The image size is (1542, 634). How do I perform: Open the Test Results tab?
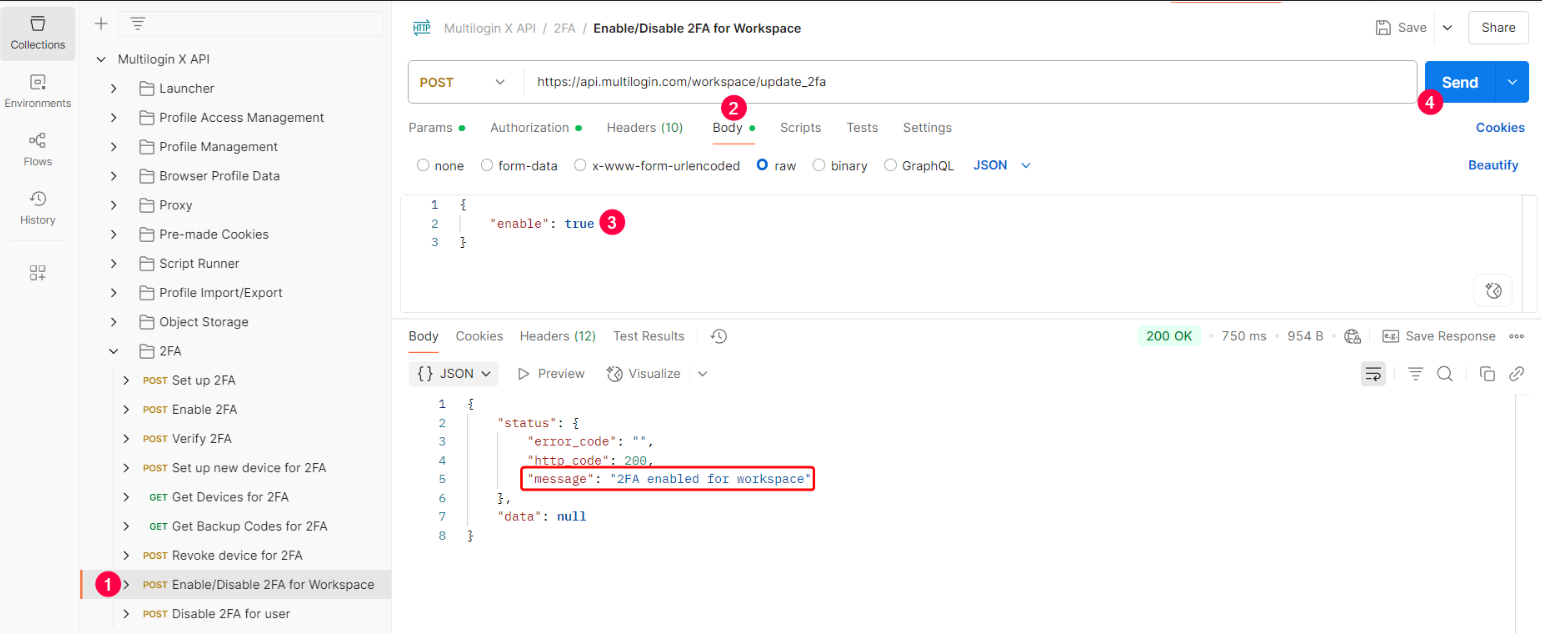coord(648,335)
